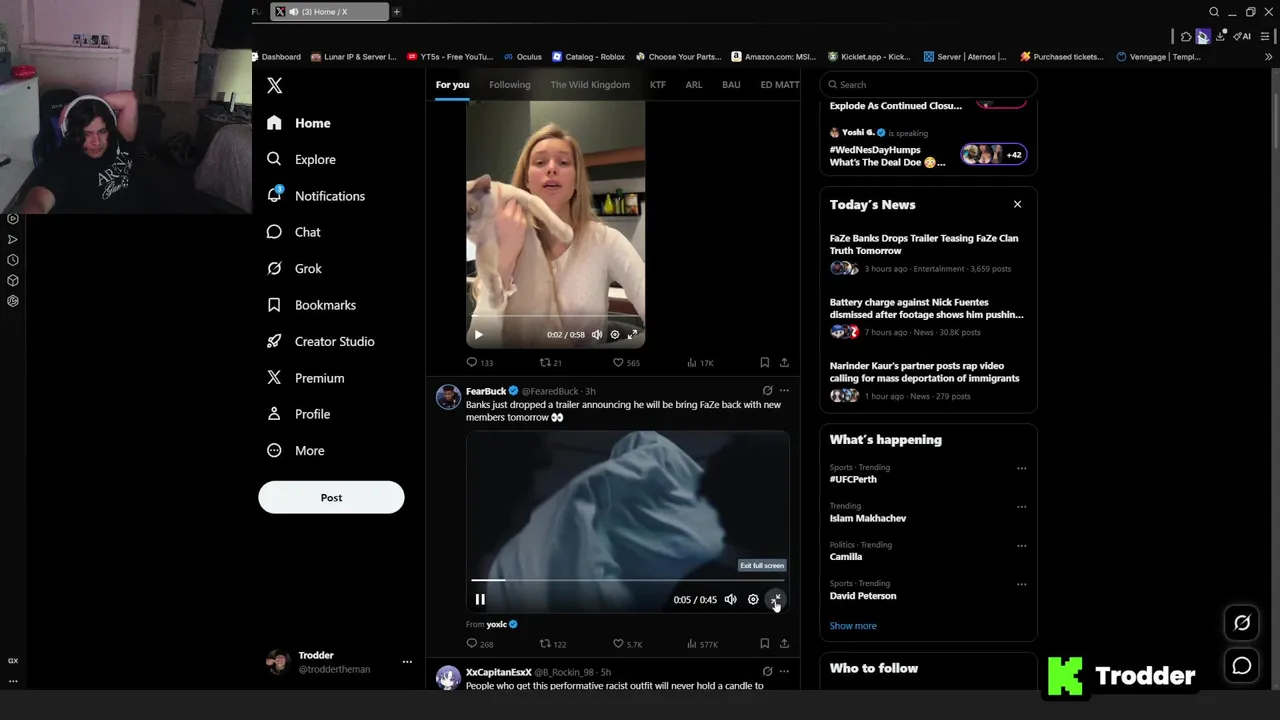Open Premium from the sidebar

(x=305, y=378)
